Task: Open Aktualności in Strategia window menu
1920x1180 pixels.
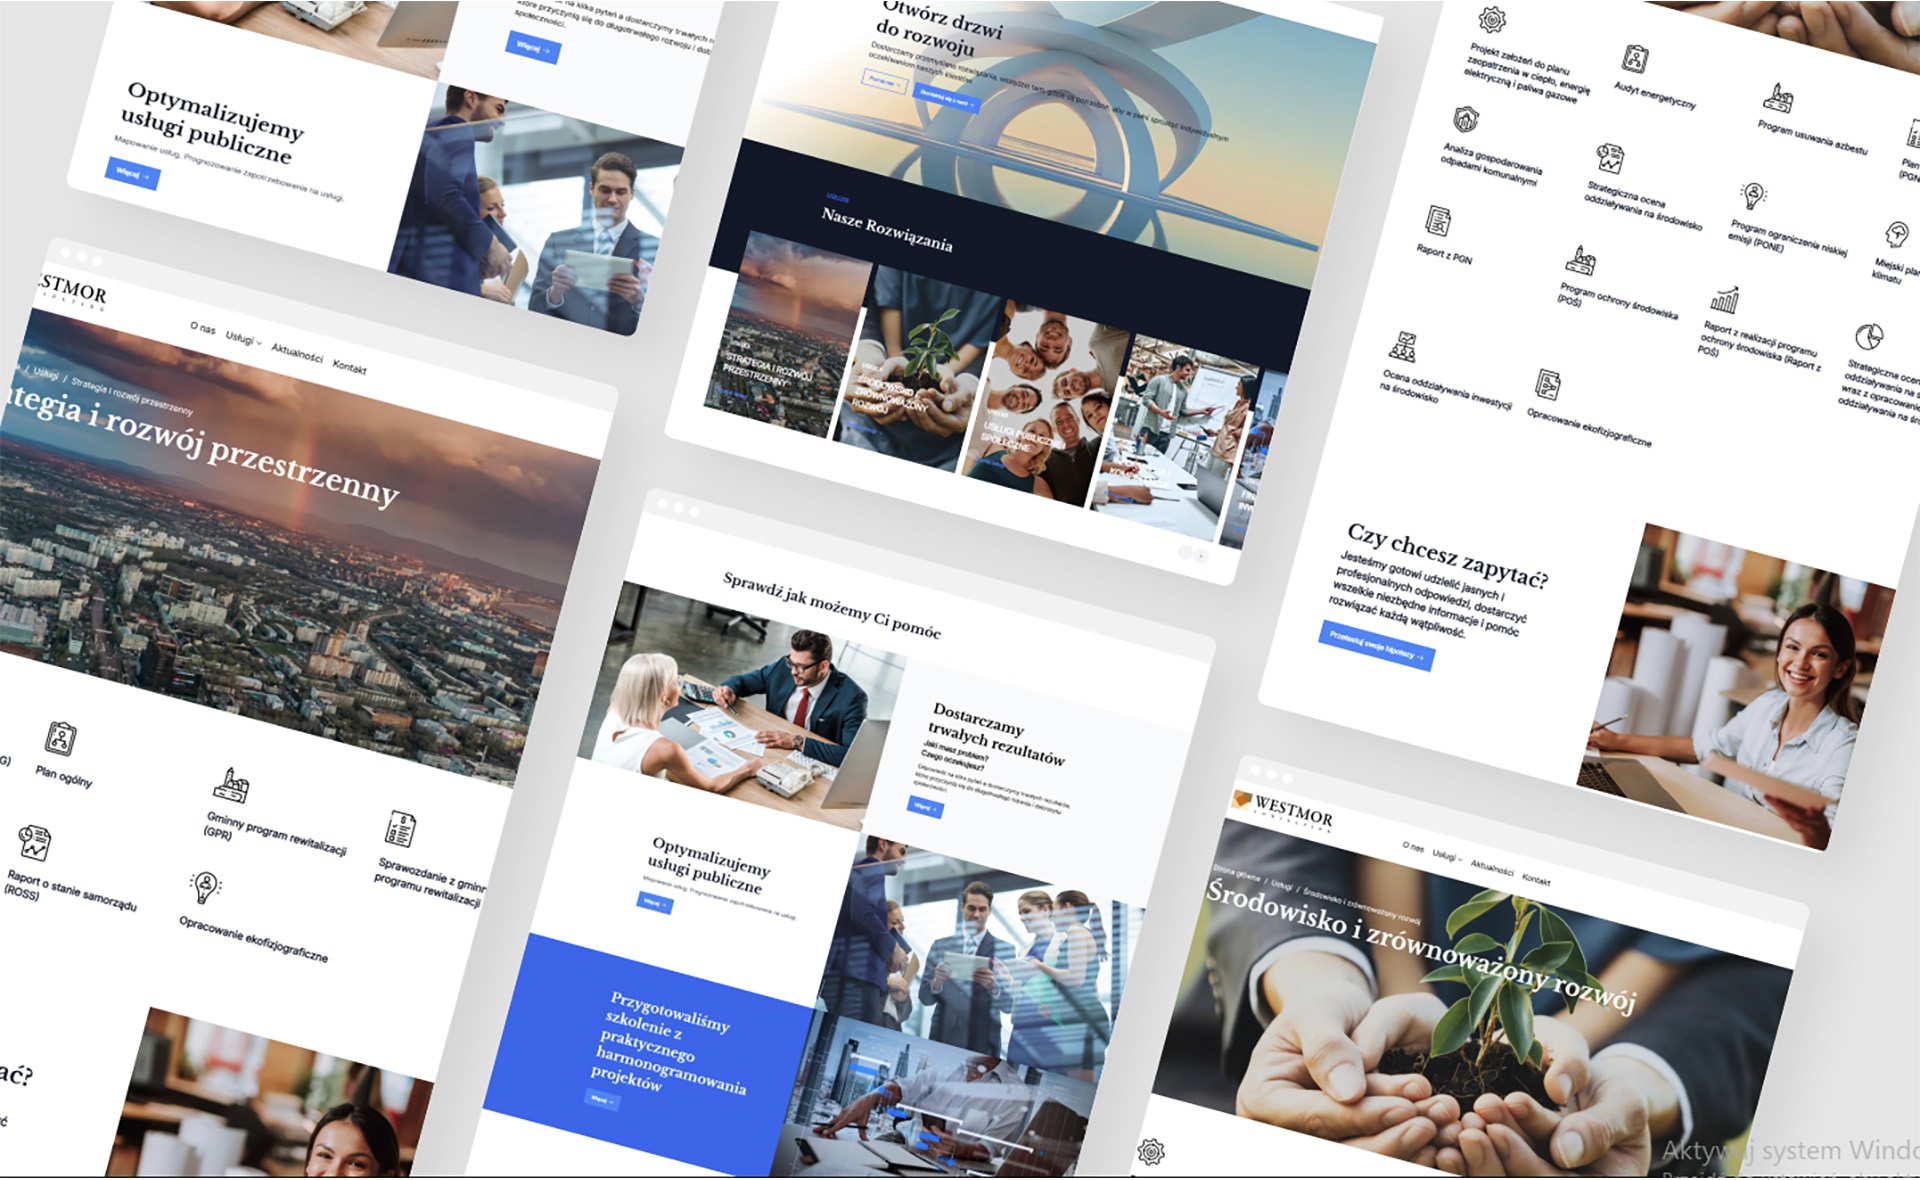Action: pyautogui.click(x=297, y=353)
